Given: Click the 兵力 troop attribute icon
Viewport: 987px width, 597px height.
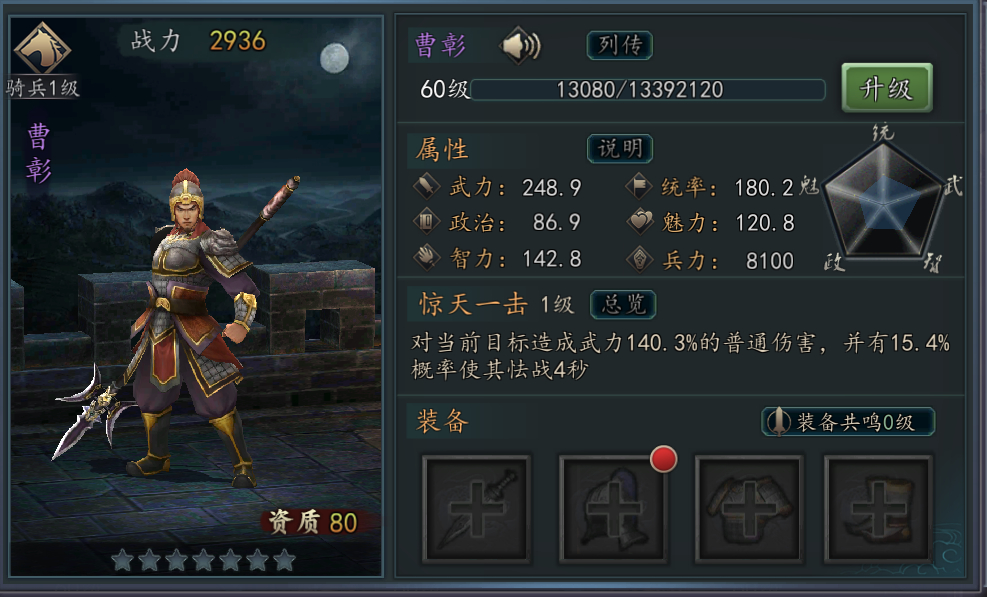Looking at the screenshot, I should point(640,259).
